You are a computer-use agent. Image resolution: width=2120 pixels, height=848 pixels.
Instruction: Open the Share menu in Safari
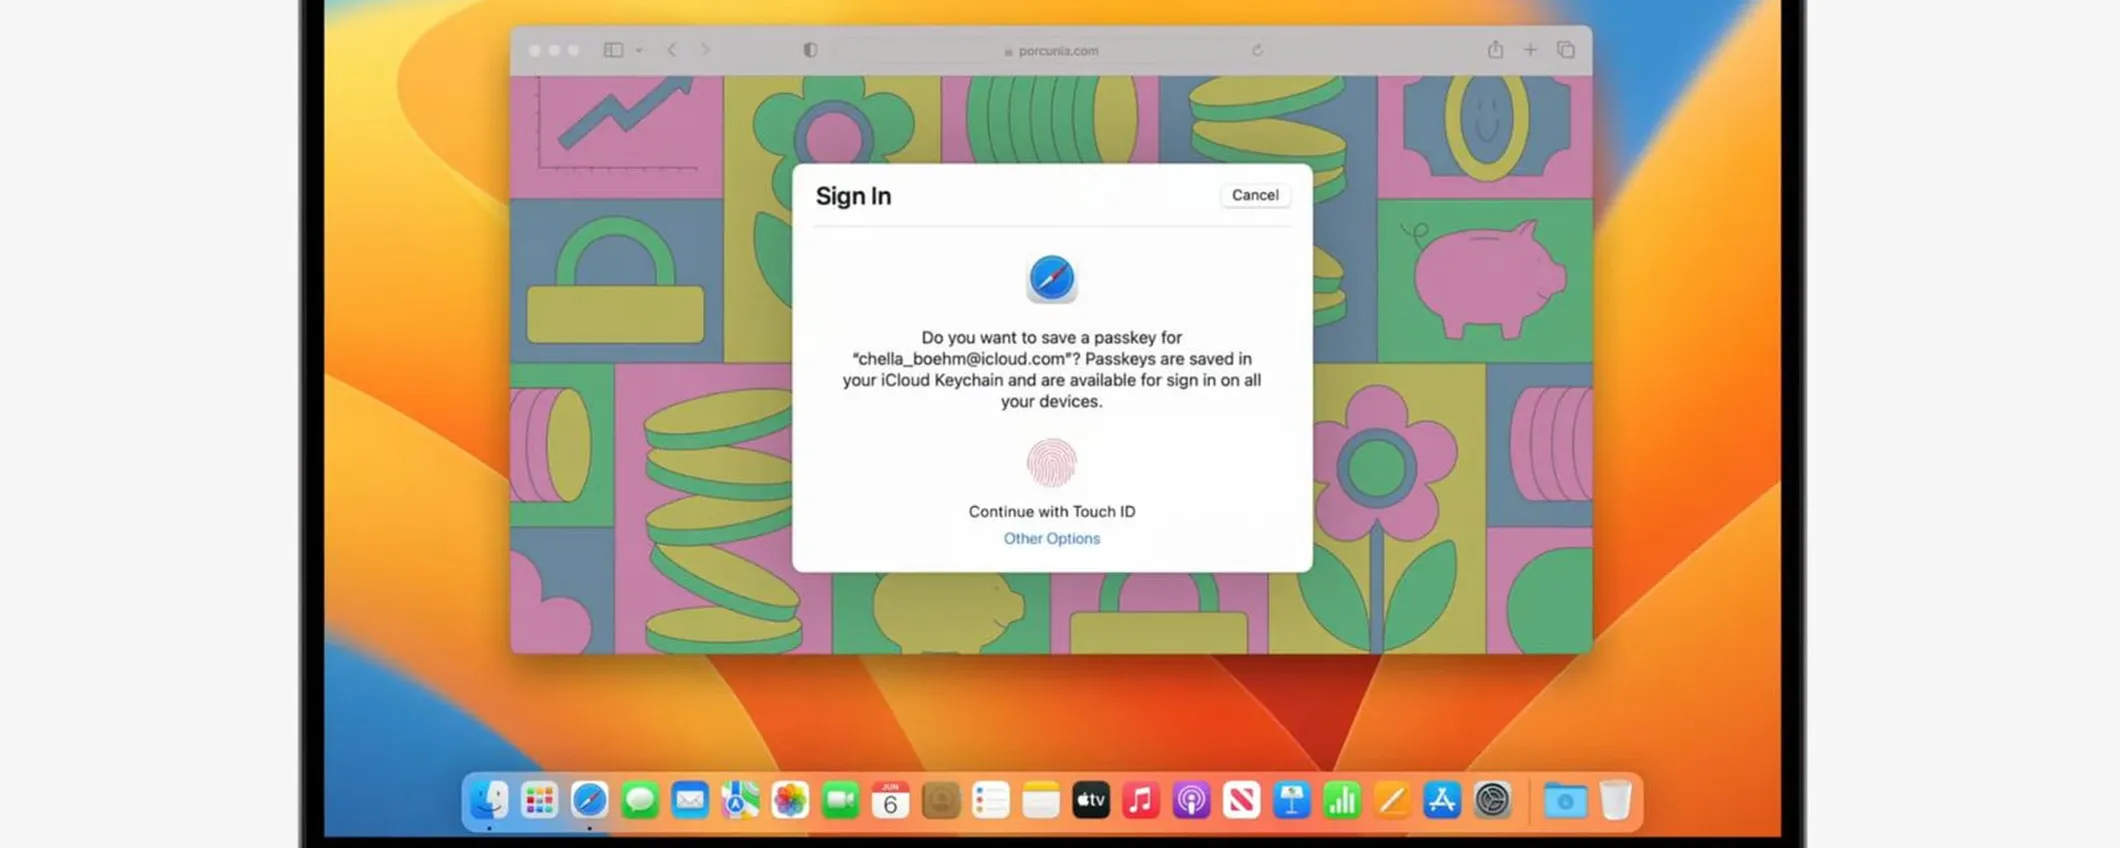pos(1495,49)
